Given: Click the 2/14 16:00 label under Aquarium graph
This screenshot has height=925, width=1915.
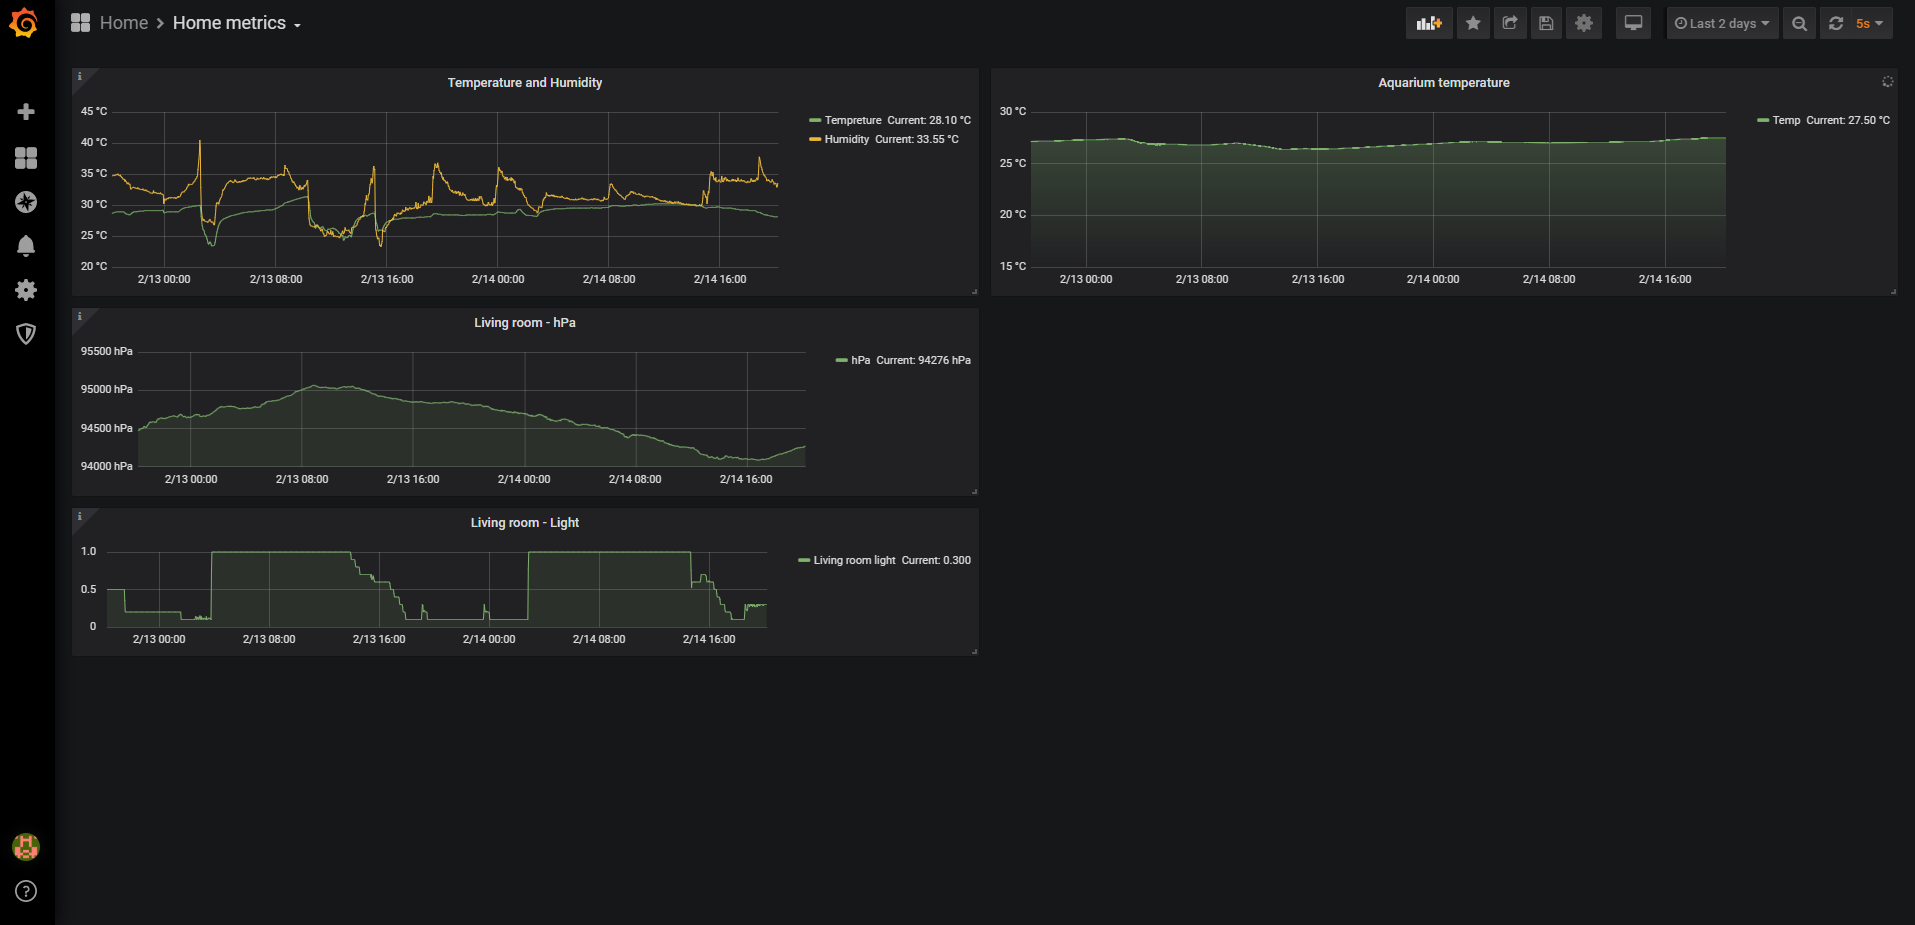Looking at the screenshot, I should [x=1665, y=279].
